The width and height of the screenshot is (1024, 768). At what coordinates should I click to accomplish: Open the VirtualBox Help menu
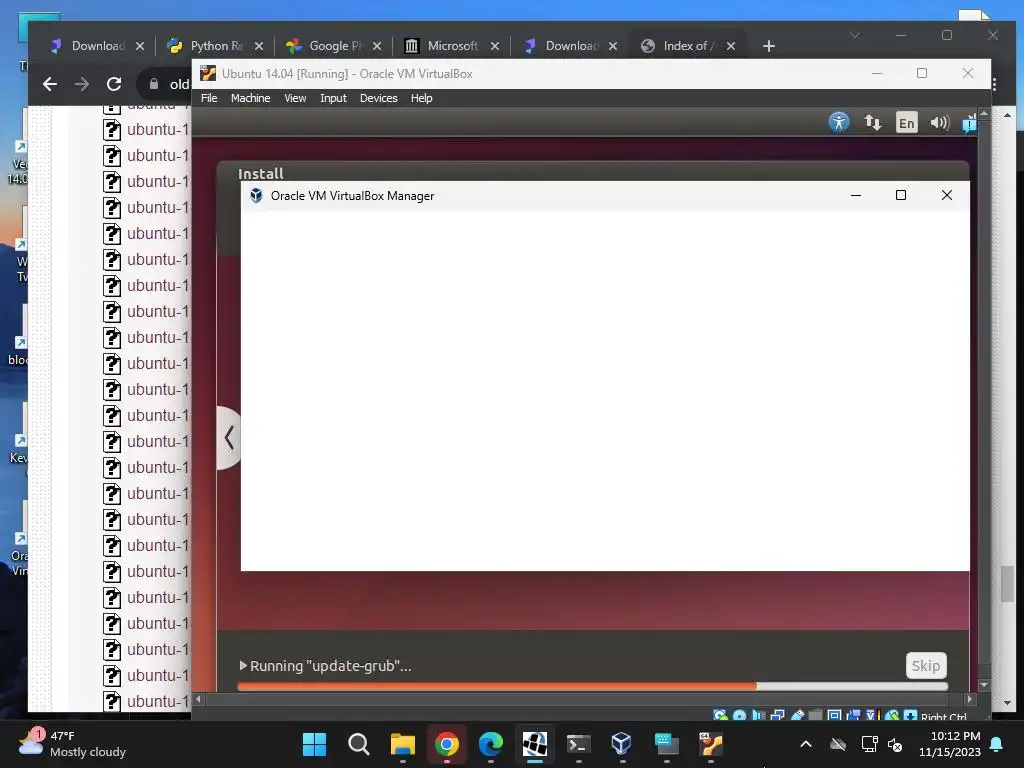click(x=421, y=98)
